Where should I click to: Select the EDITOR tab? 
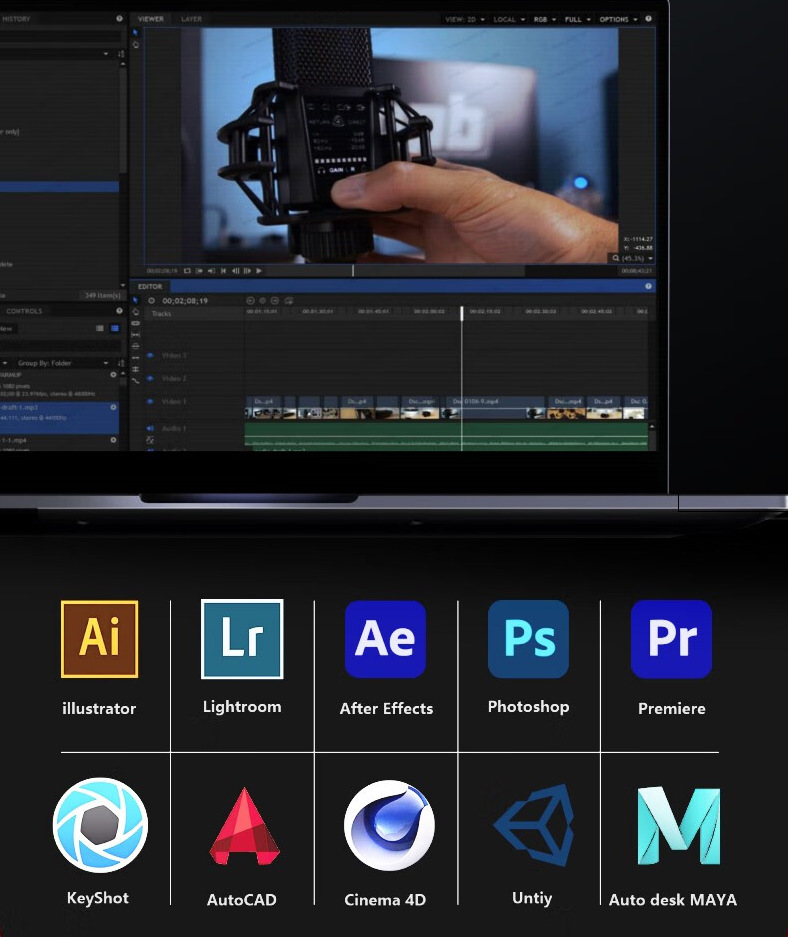click(150, 287)
